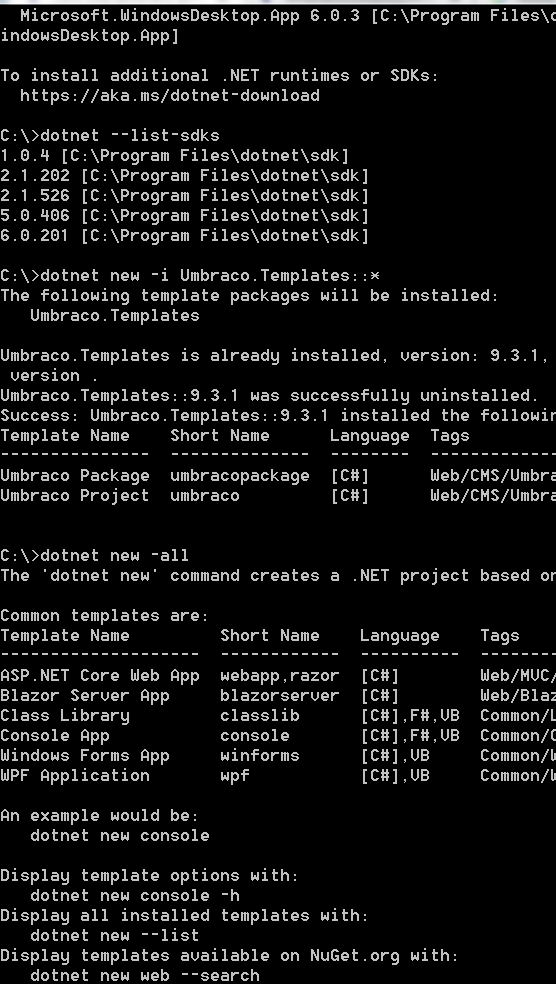Click the 'WPF Application' template name

[75, 776]
